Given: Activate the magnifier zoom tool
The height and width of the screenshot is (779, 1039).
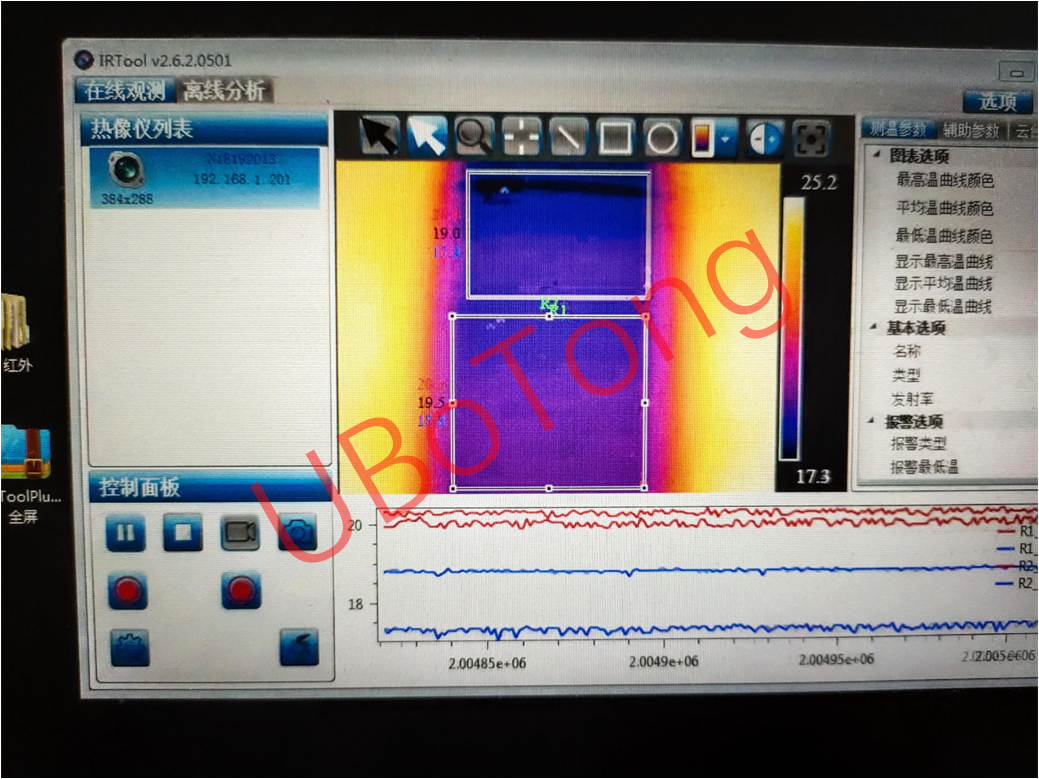Looking at the screenshot, I should tap(474, 136).
